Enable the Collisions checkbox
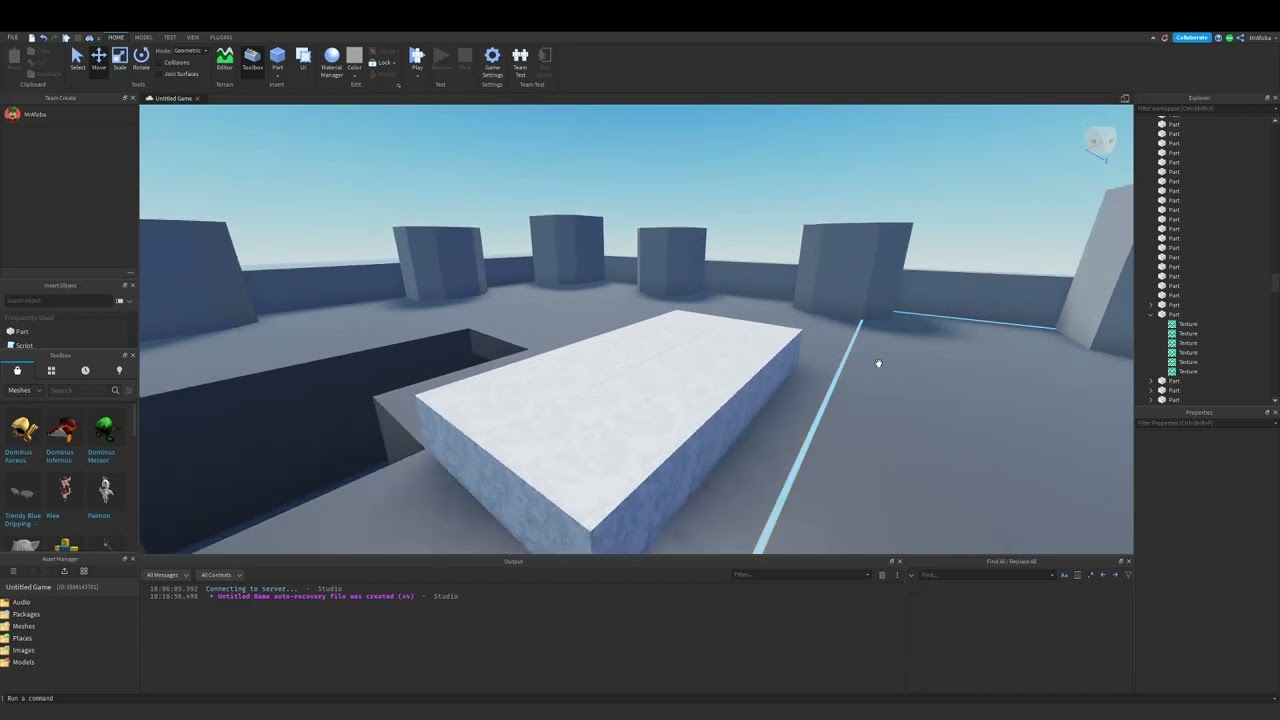The height and width of the screenshot is (720, 1280). pos(160,62)
